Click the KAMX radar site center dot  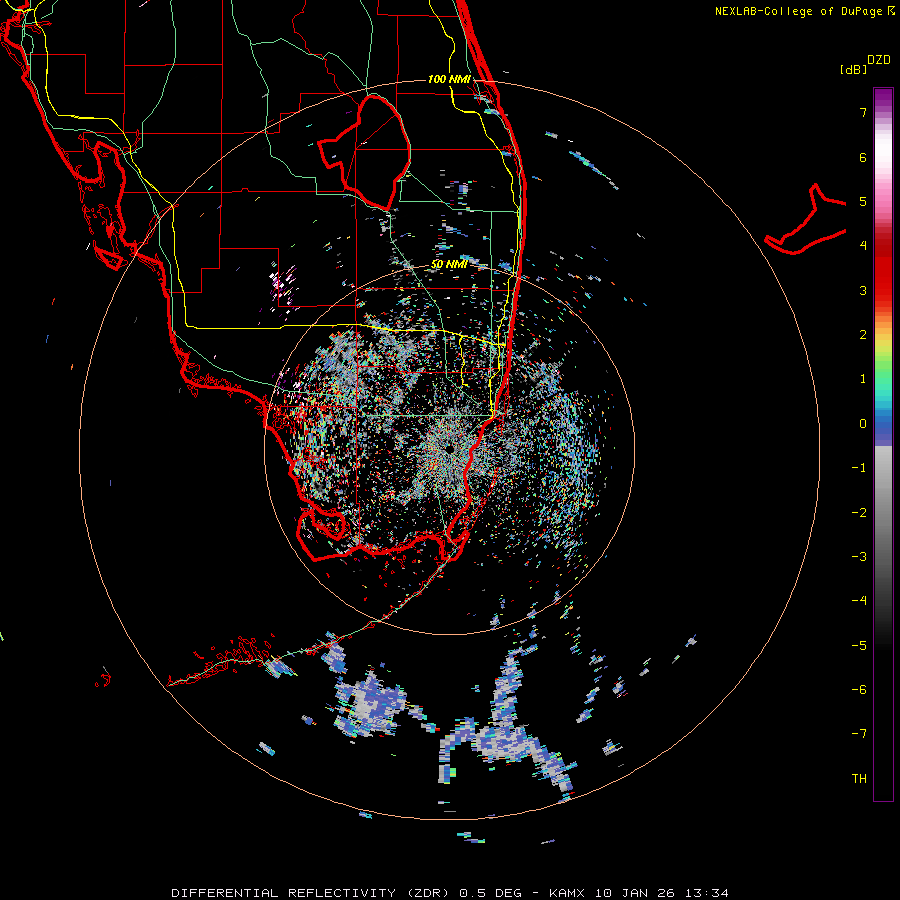pyautogui.click(x=449, y=448)
